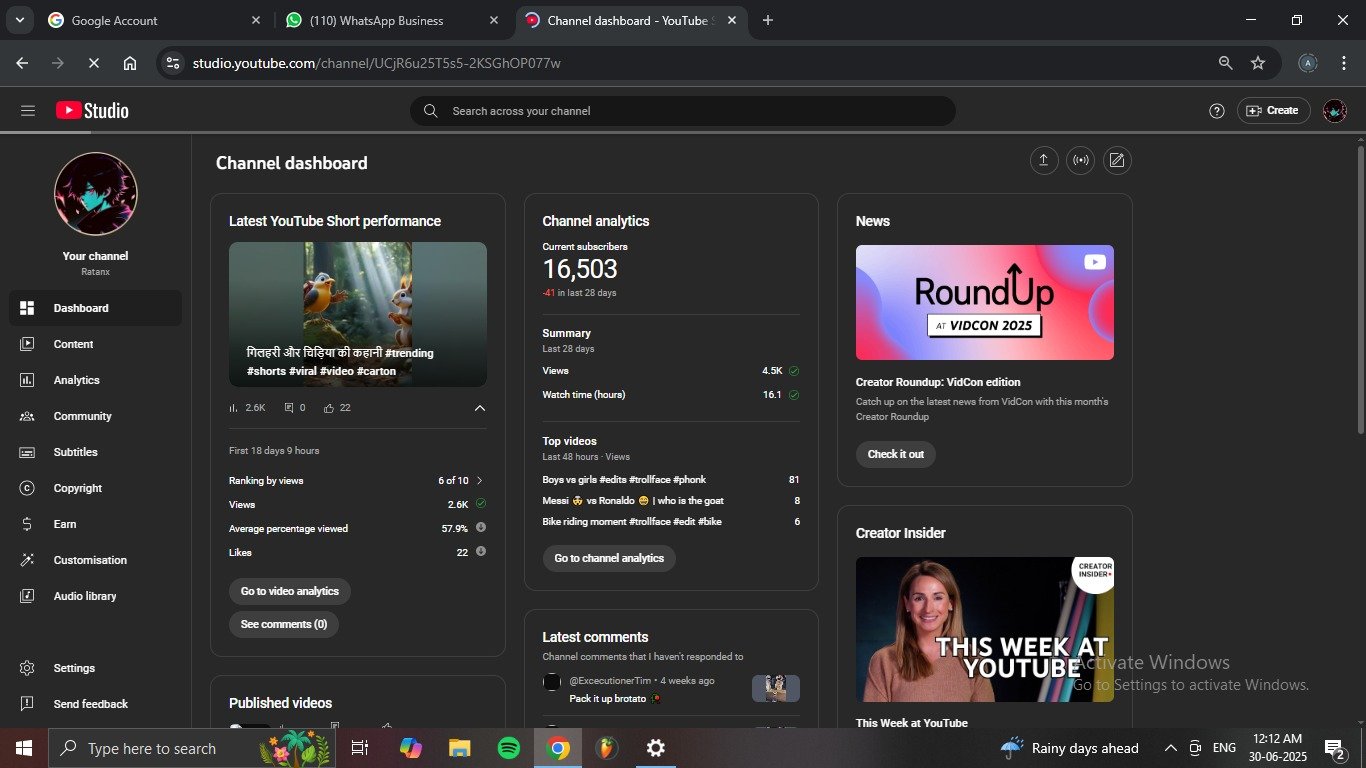1366x768 pixels.
Task: Show hidden system tray icons
Action: pos(1170,748)
